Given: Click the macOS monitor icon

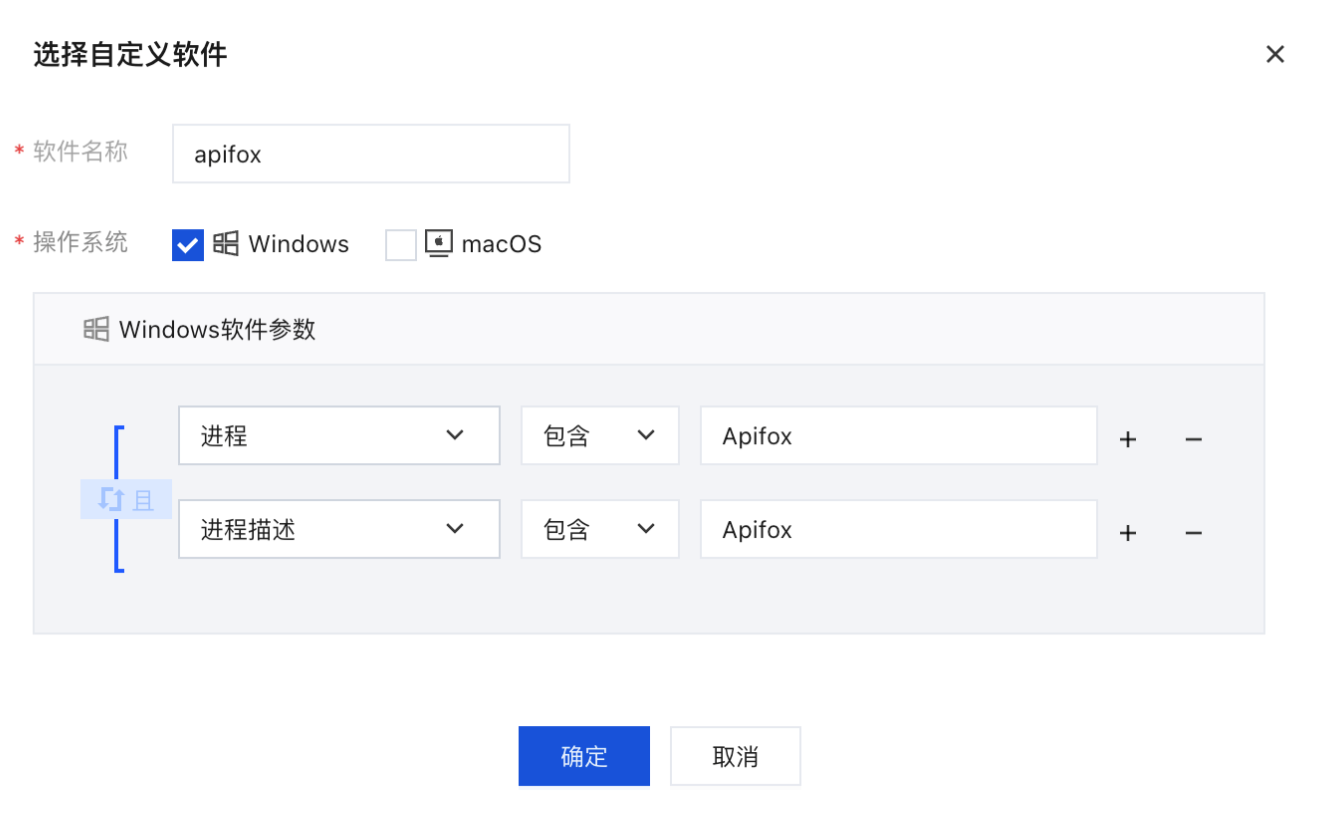Looking at the screenshot, I should [439, 244].
